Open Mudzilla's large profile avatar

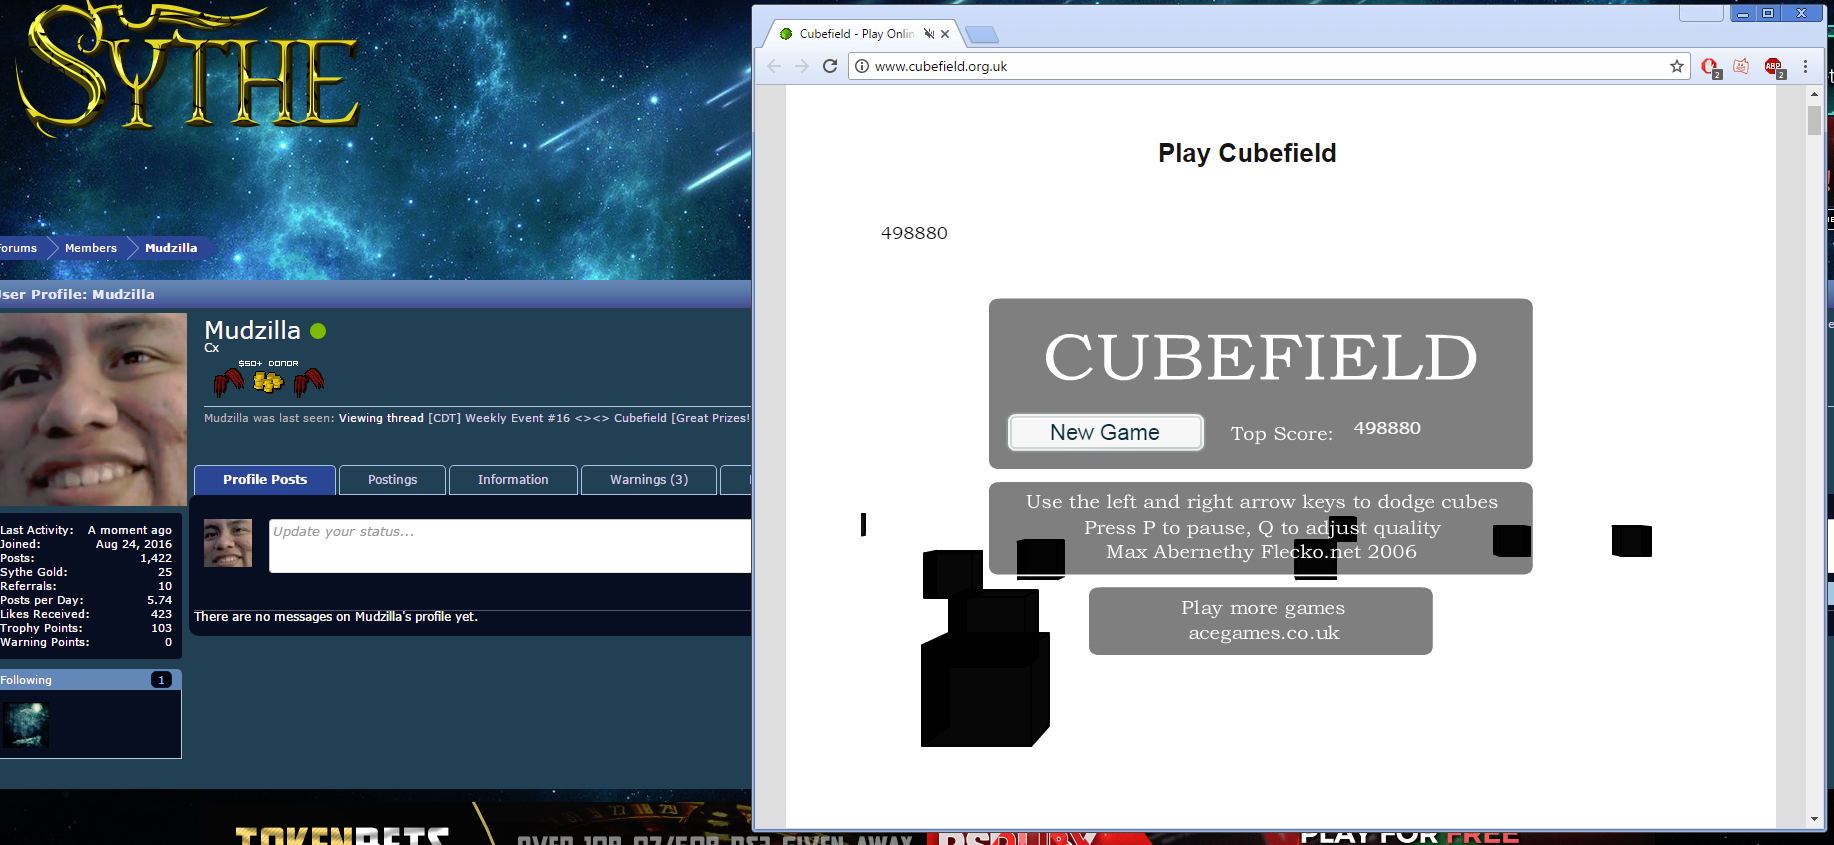(93, 409)
